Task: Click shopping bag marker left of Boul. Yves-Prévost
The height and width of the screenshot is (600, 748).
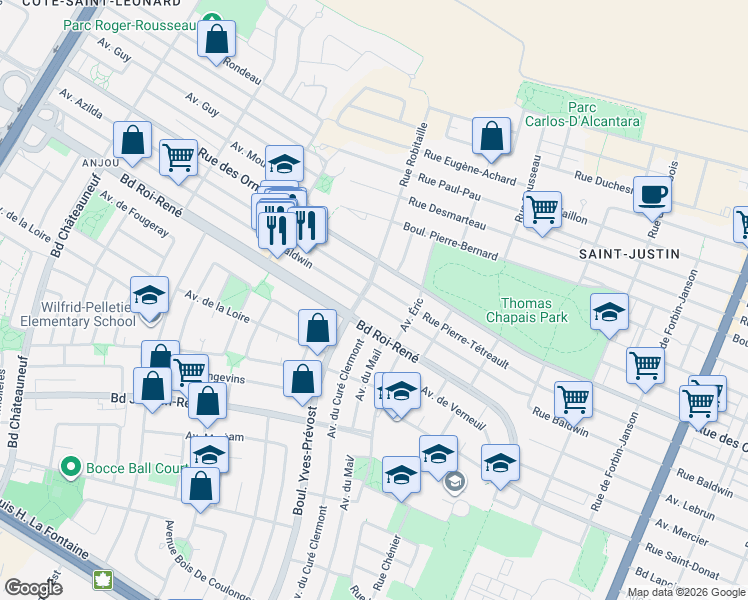Action: click(x=302, y=382)
